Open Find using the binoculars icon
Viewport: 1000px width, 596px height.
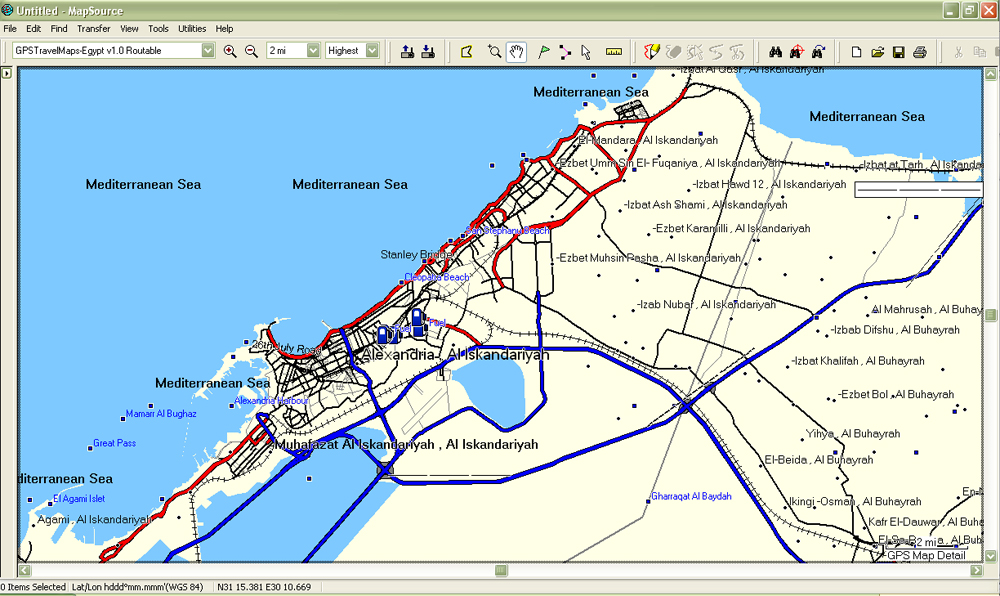pos(775,51)
